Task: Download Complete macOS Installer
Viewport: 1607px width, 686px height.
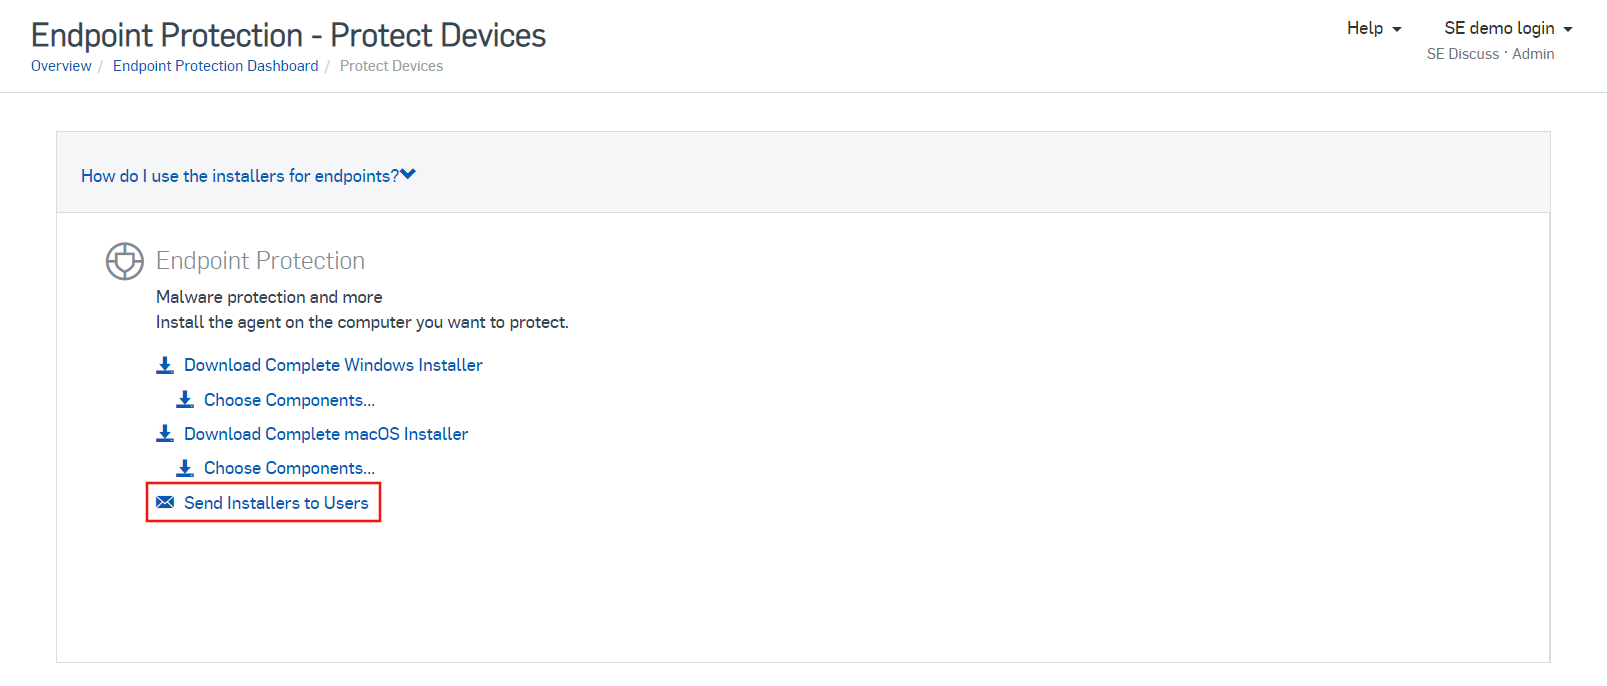Action: point(326,434)
